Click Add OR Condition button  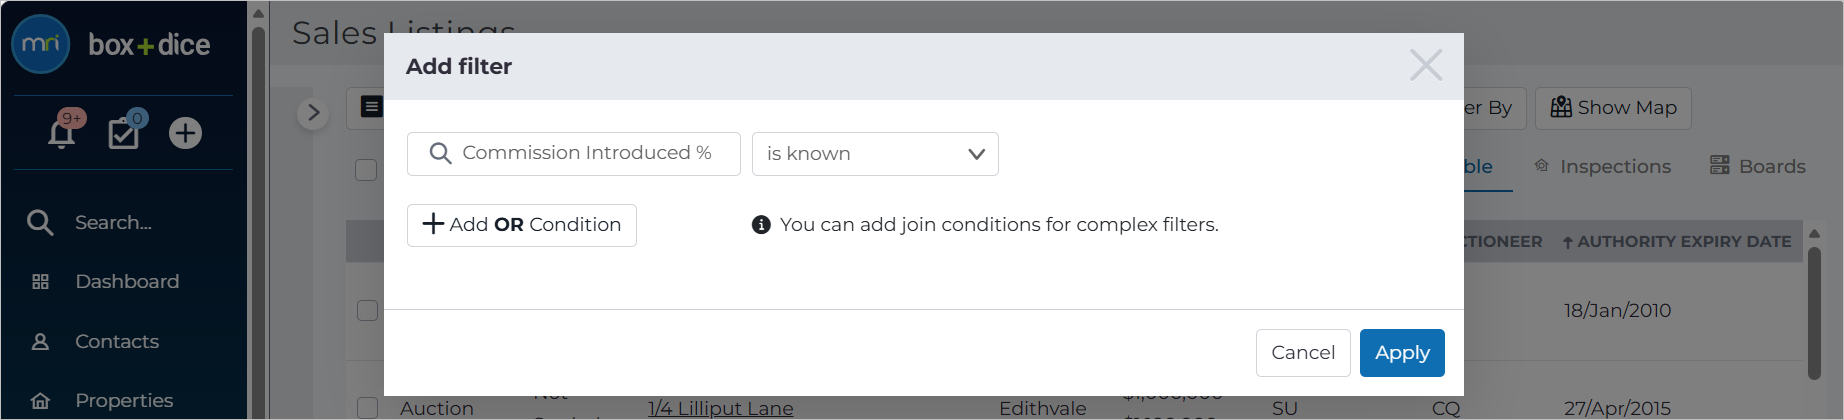(522, 225)
